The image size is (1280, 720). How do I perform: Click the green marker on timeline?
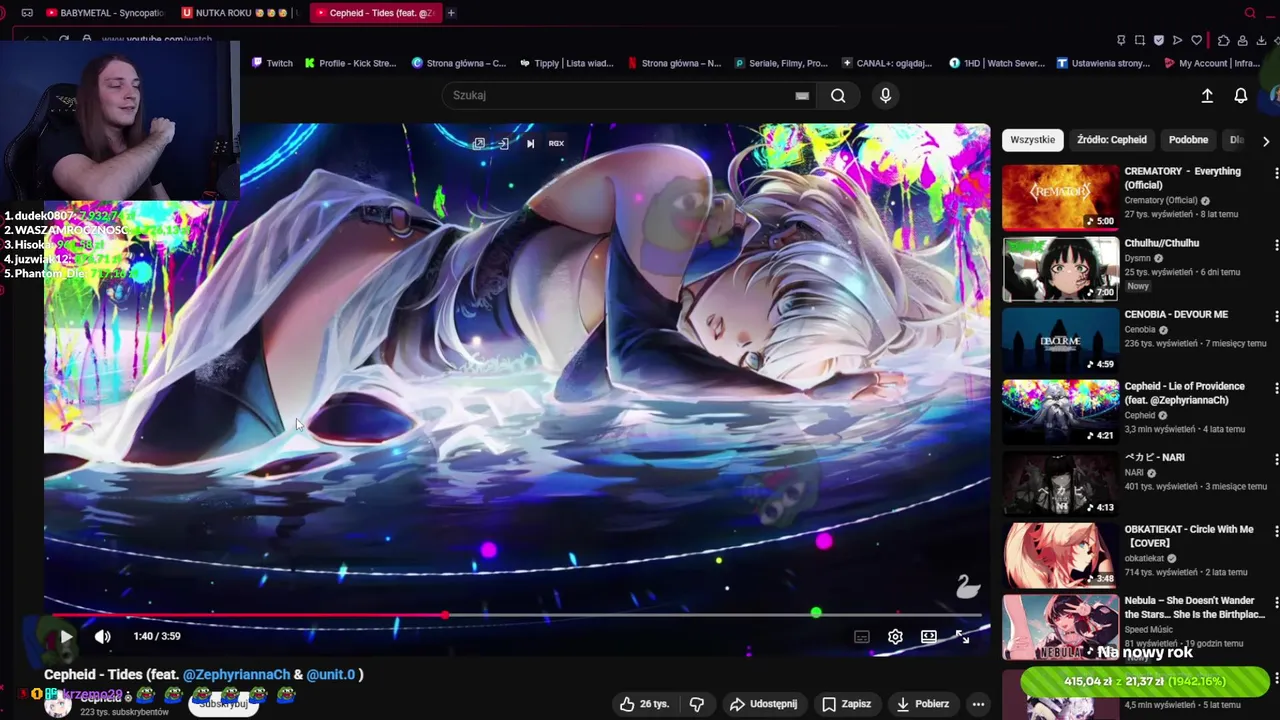[x=816, y=613]
